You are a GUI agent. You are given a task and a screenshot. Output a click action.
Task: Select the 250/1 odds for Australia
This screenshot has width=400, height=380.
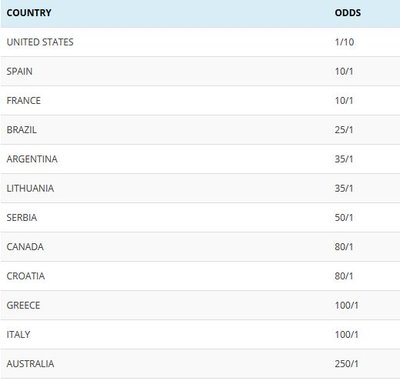point(347,364)
